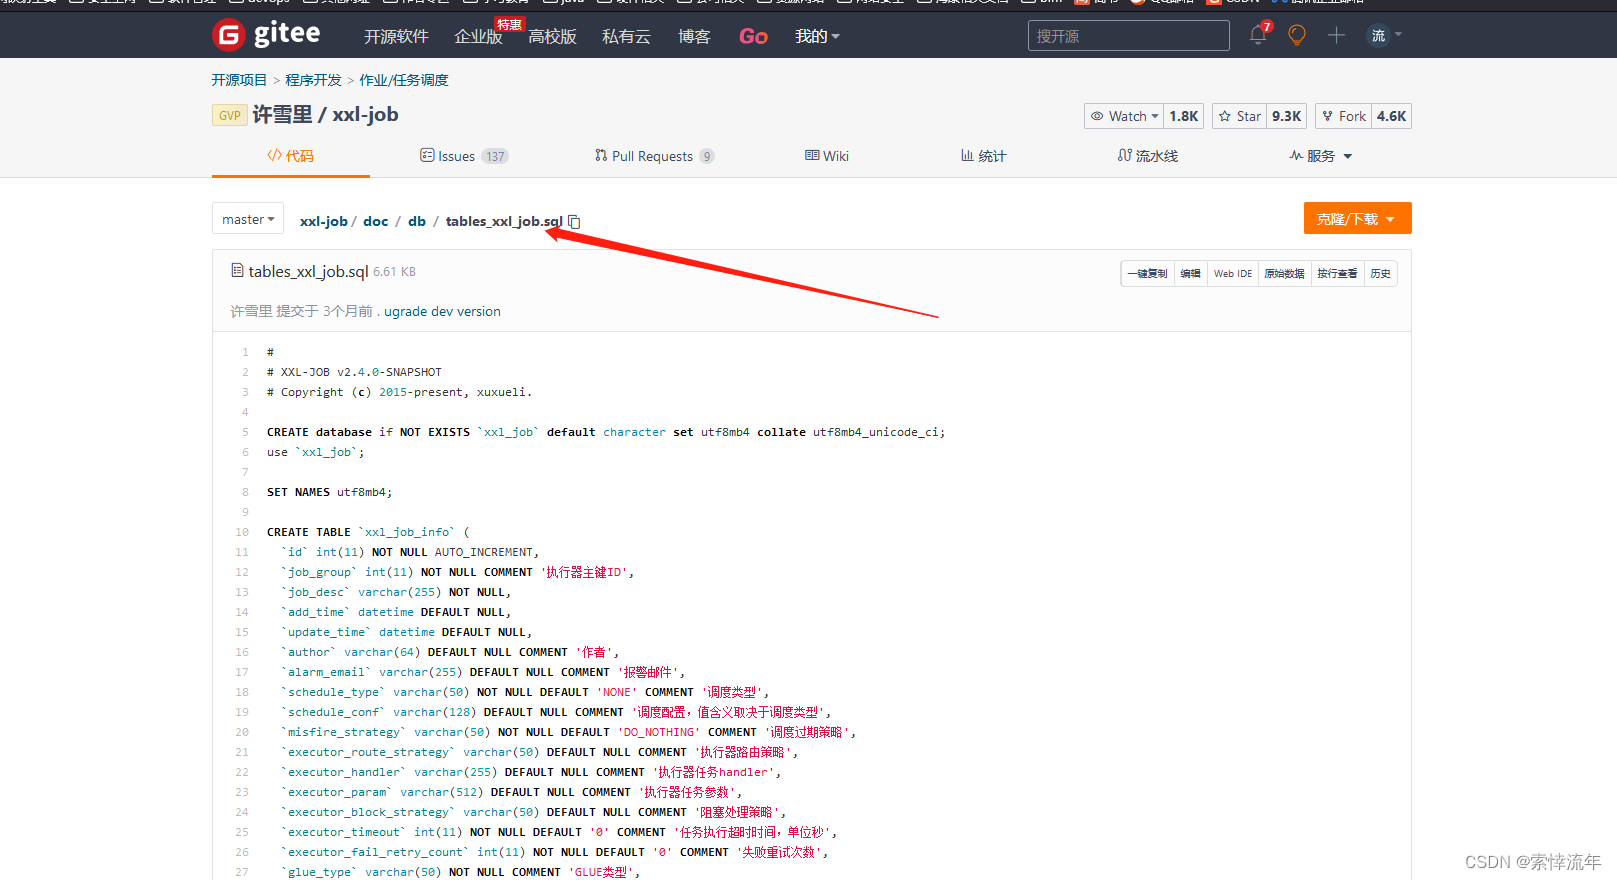This screenshot has width=1617, height=880.
Task: Open the 高校版 menu item
Action: (552, 36)
